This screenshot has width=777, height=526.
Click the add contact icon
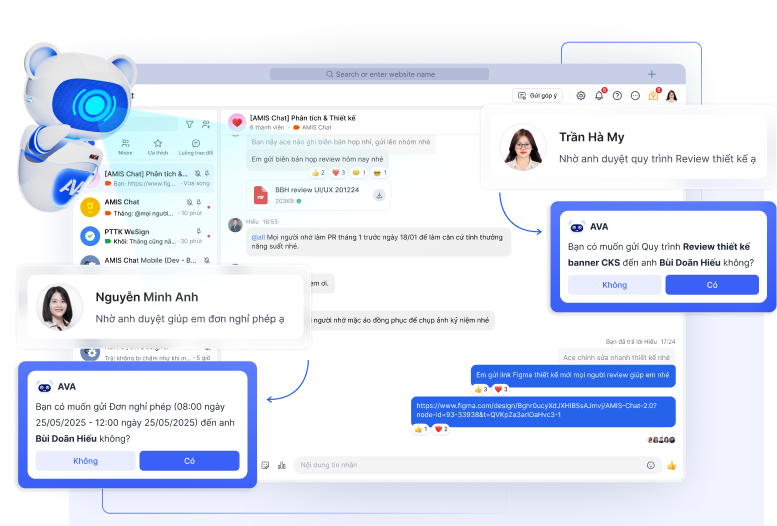pyautogui.click(x=206, y=125)
